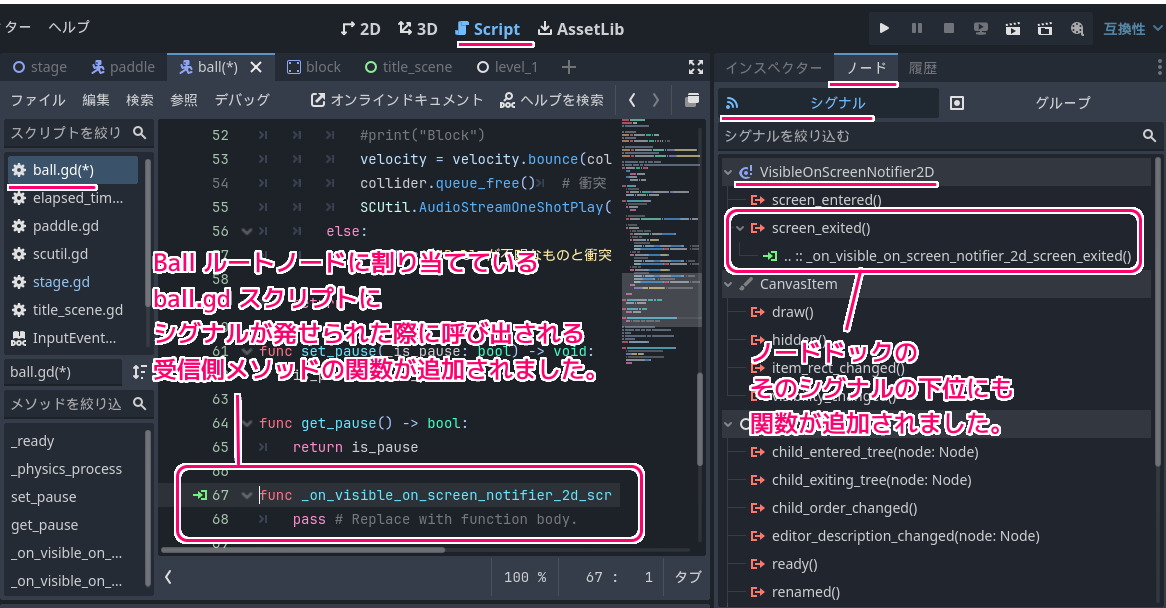Image resolution: width=1166 pixels, height=608 pixels.
Task: Jump to _ready method
Action: pos(33,441)
